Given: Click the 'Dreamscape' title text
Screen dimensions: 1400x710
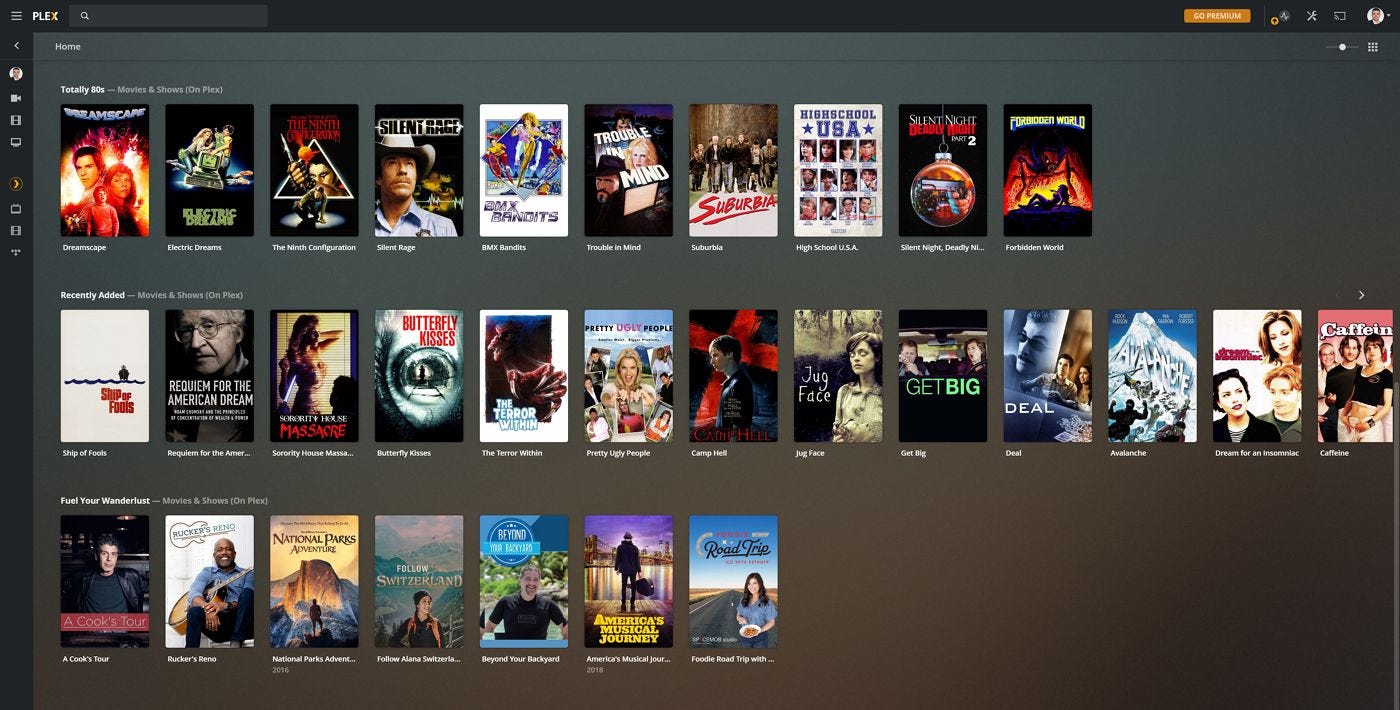Looking at the screenshot, I should [84, 248].
